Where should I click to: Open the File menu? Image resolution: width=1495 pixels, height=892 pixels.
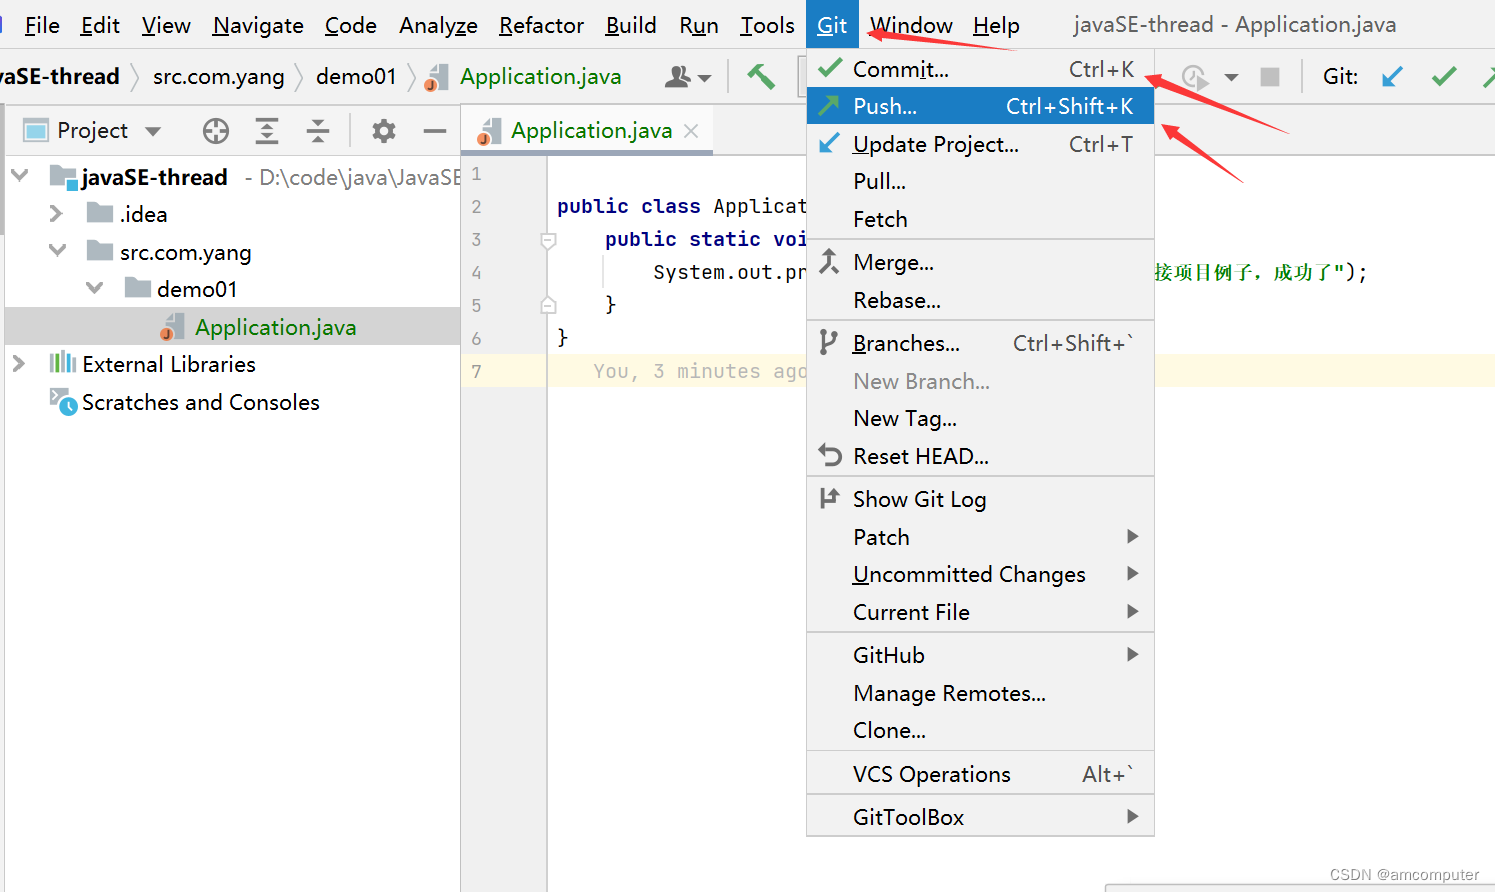coord(42,25)
